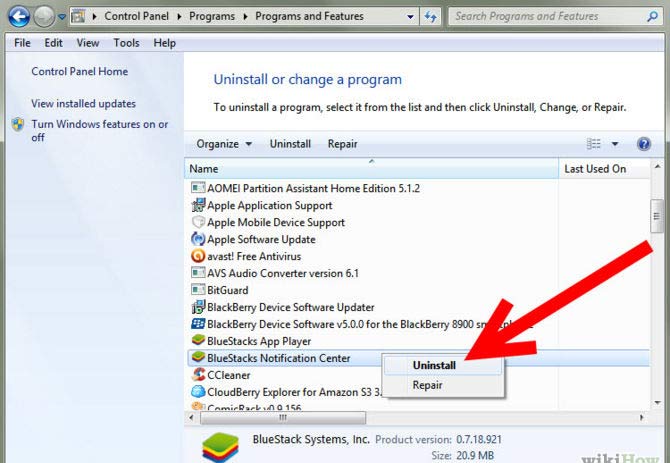Click the Uninstall toolbar button
Screen dimensions: 670x463
tap(290, 144)
